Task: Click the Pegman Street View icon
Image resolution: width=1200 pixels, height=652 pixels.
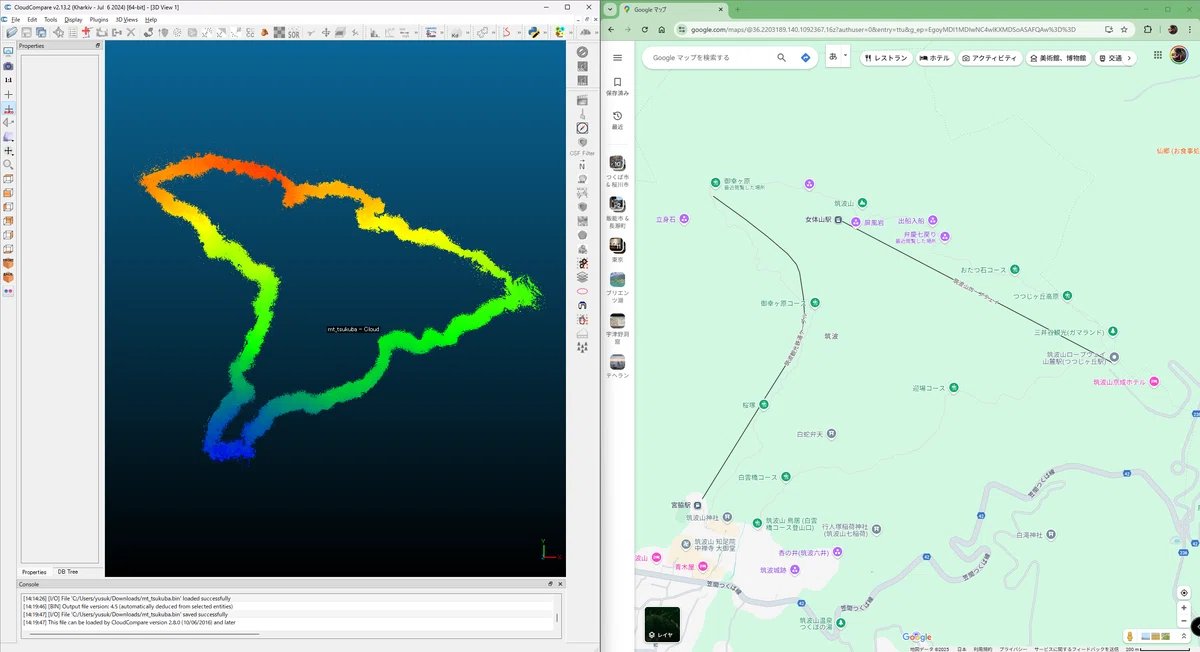Action: [1130, 636]
